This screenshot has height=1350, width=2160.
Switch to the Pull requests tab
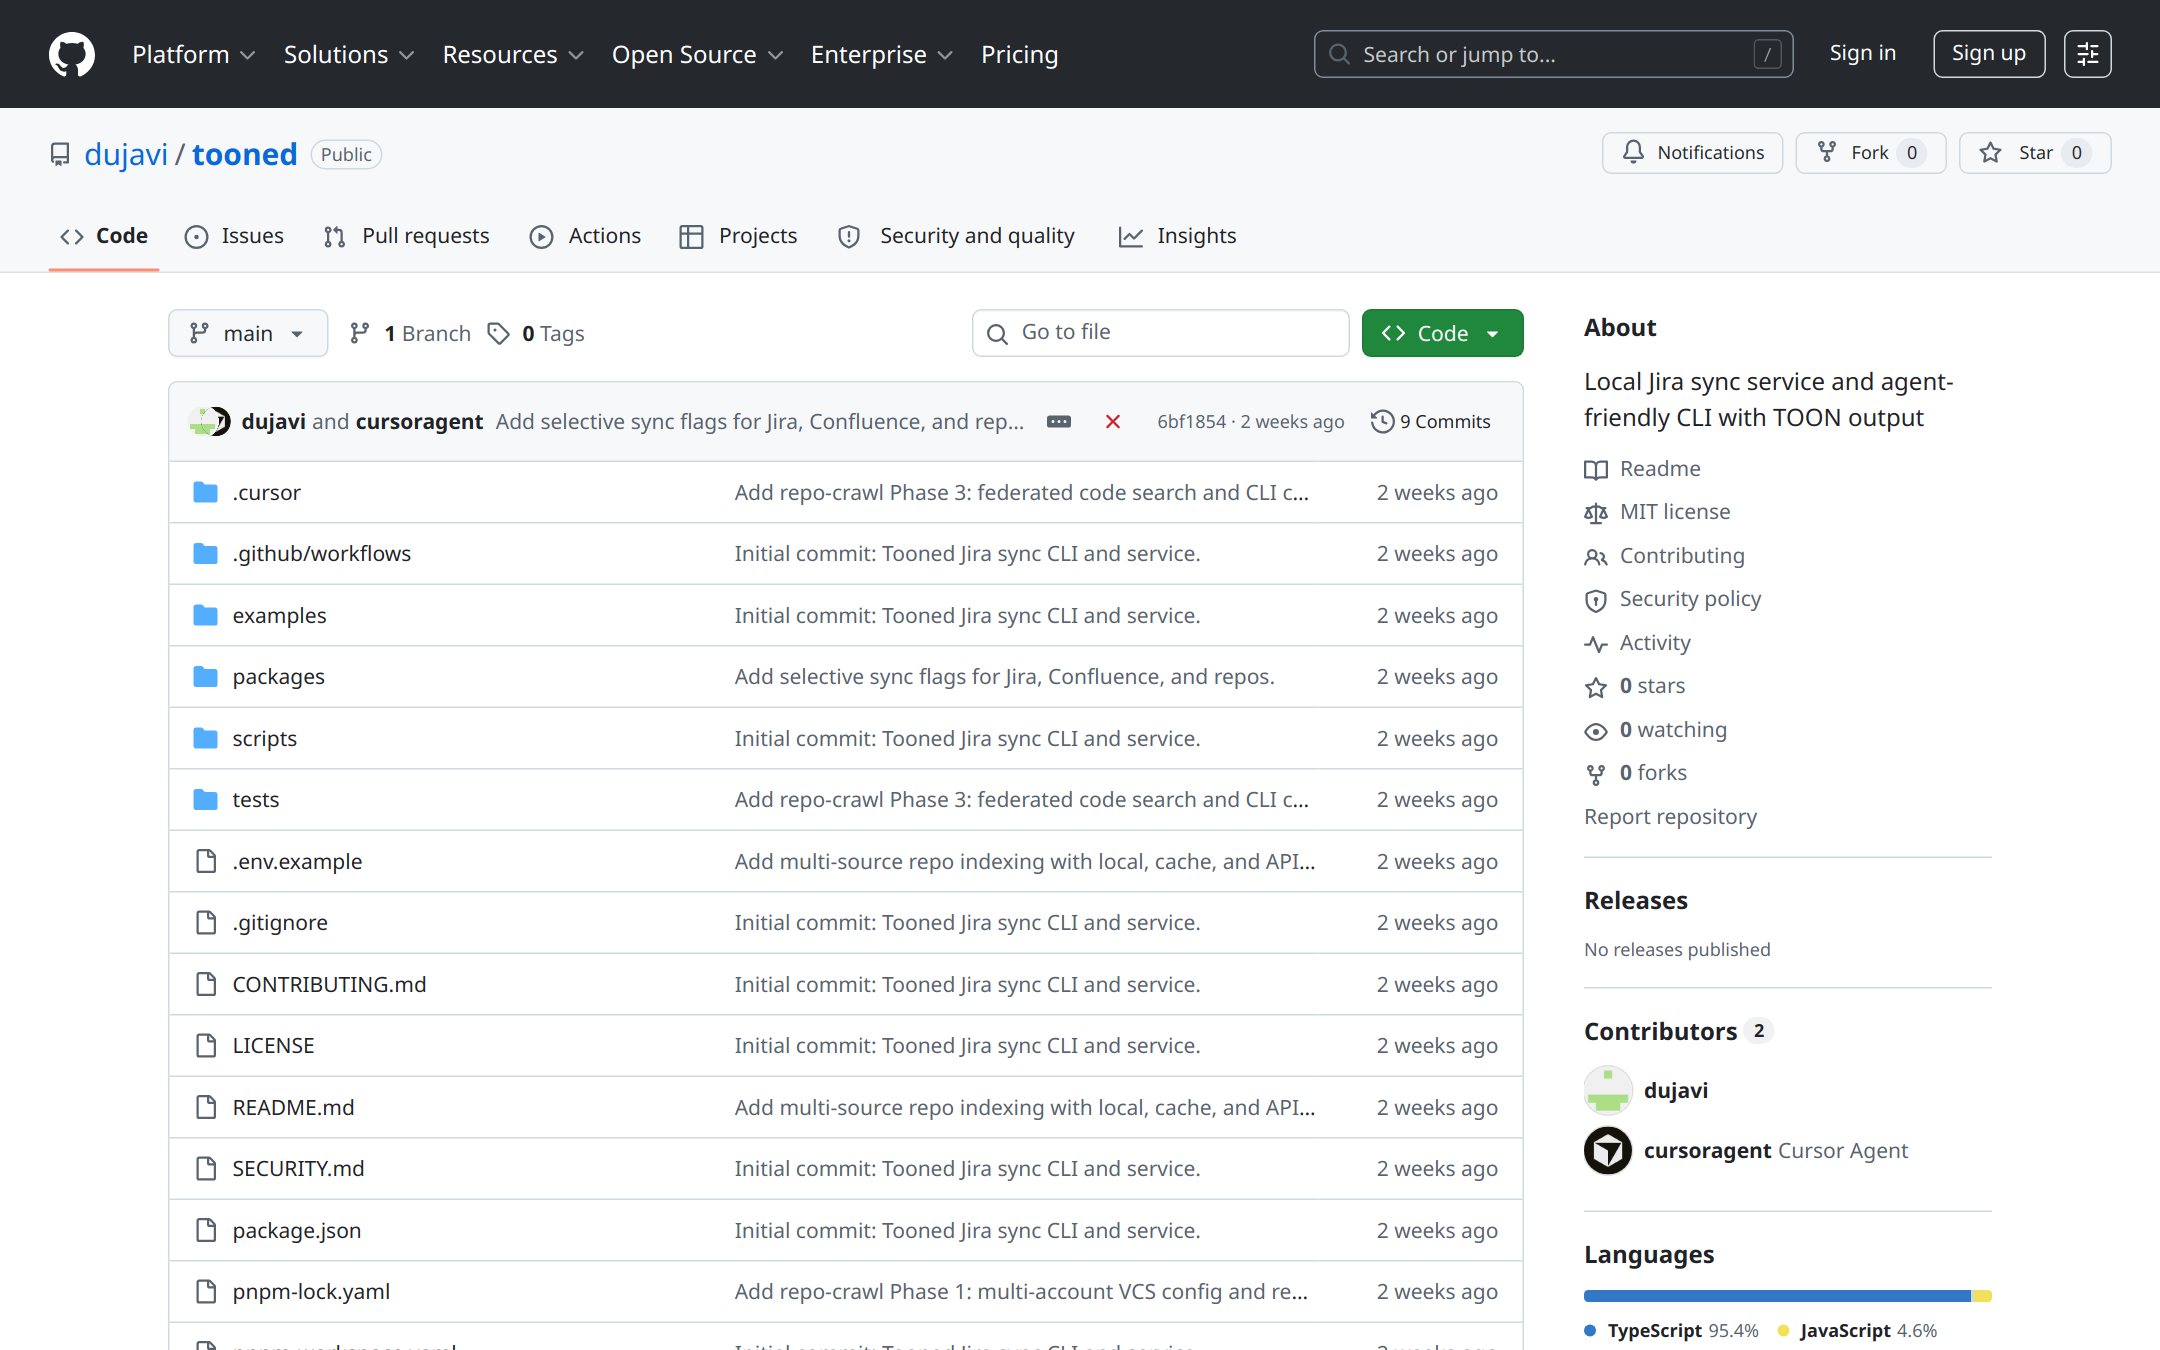pos(406,236)
